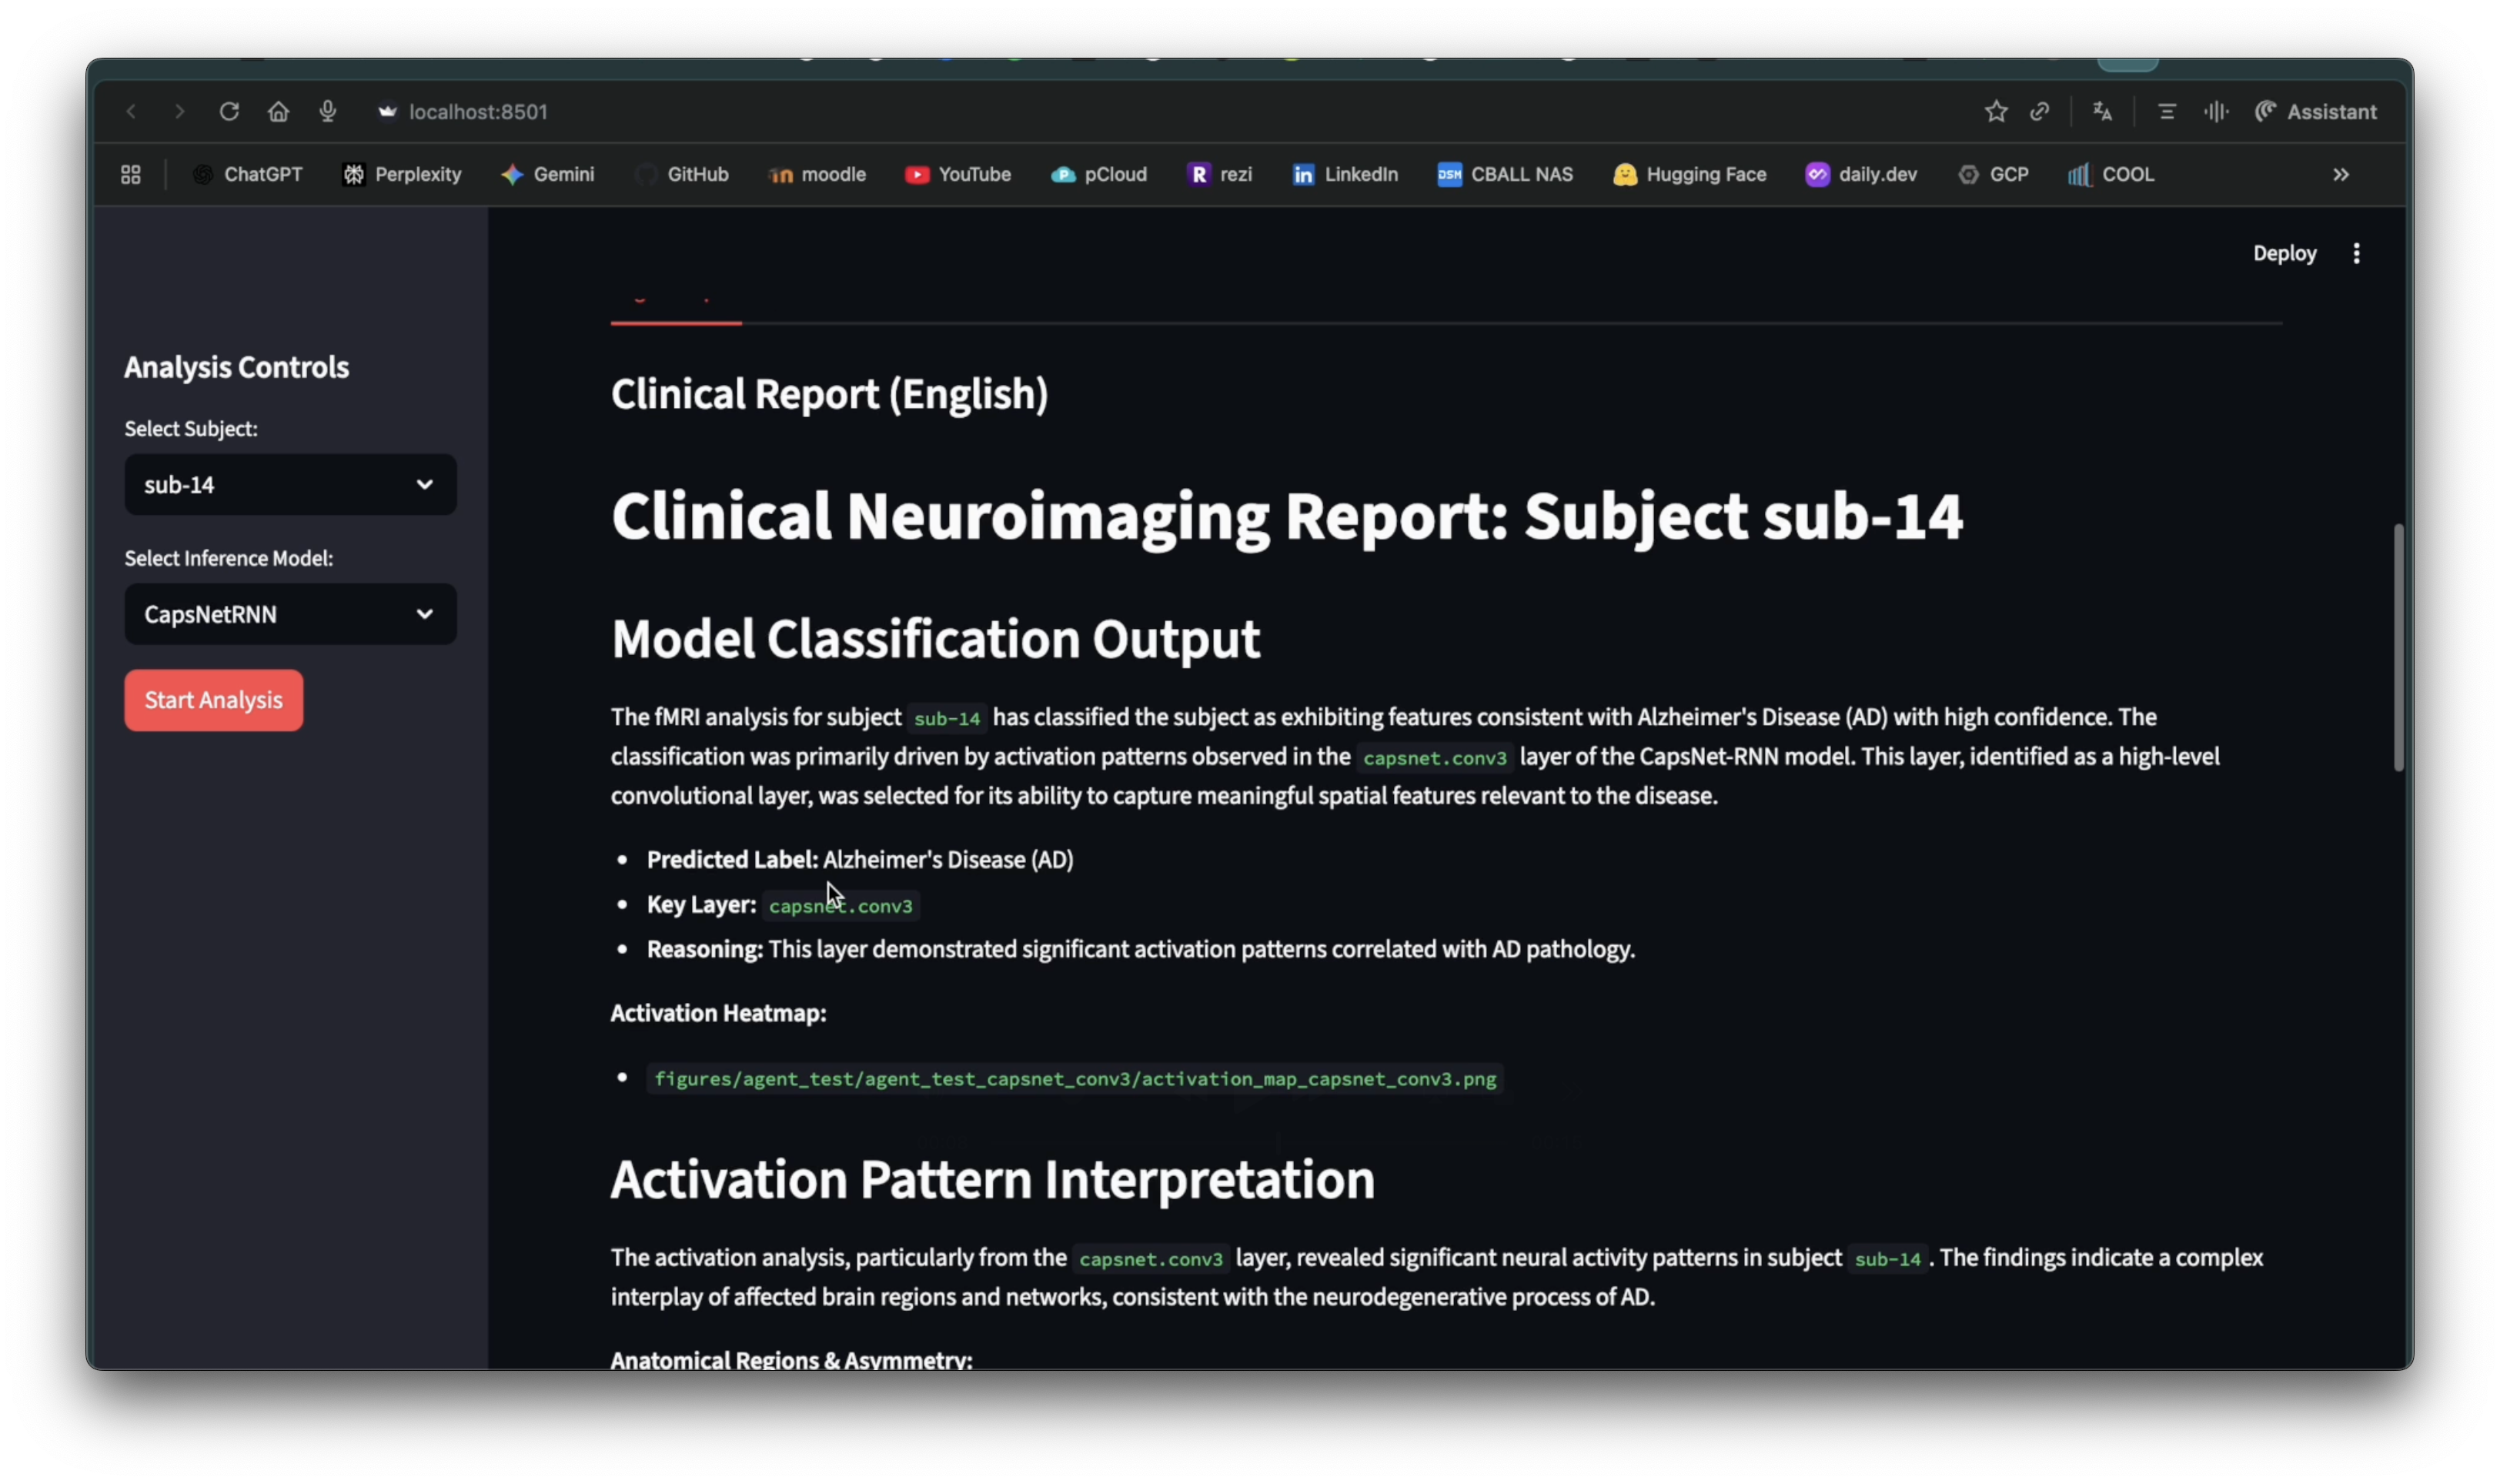Bookmark page with the star icon
Viewport: 2500px width, 1484px height.
click(1996, 112)
